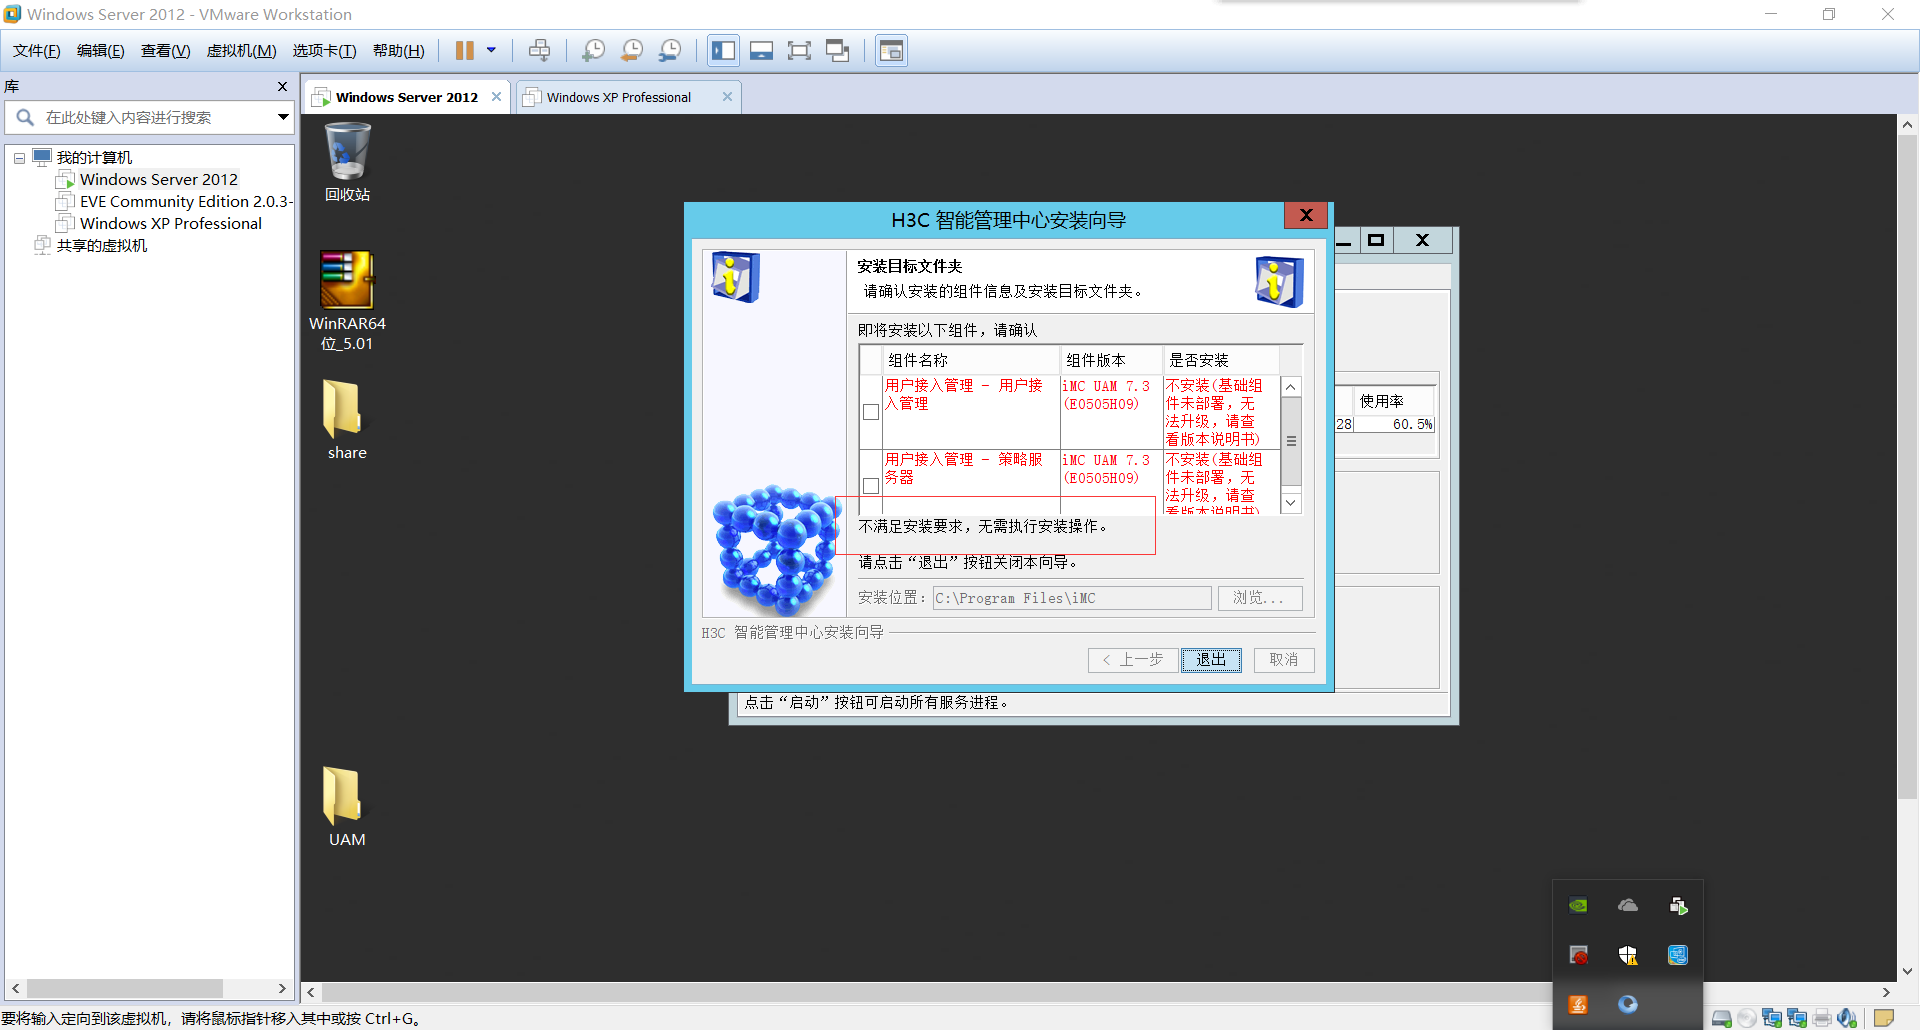Click the 安装位置 path field
The image size is (1920, 1030).
pyautogui.click(x=1072, y=598)
